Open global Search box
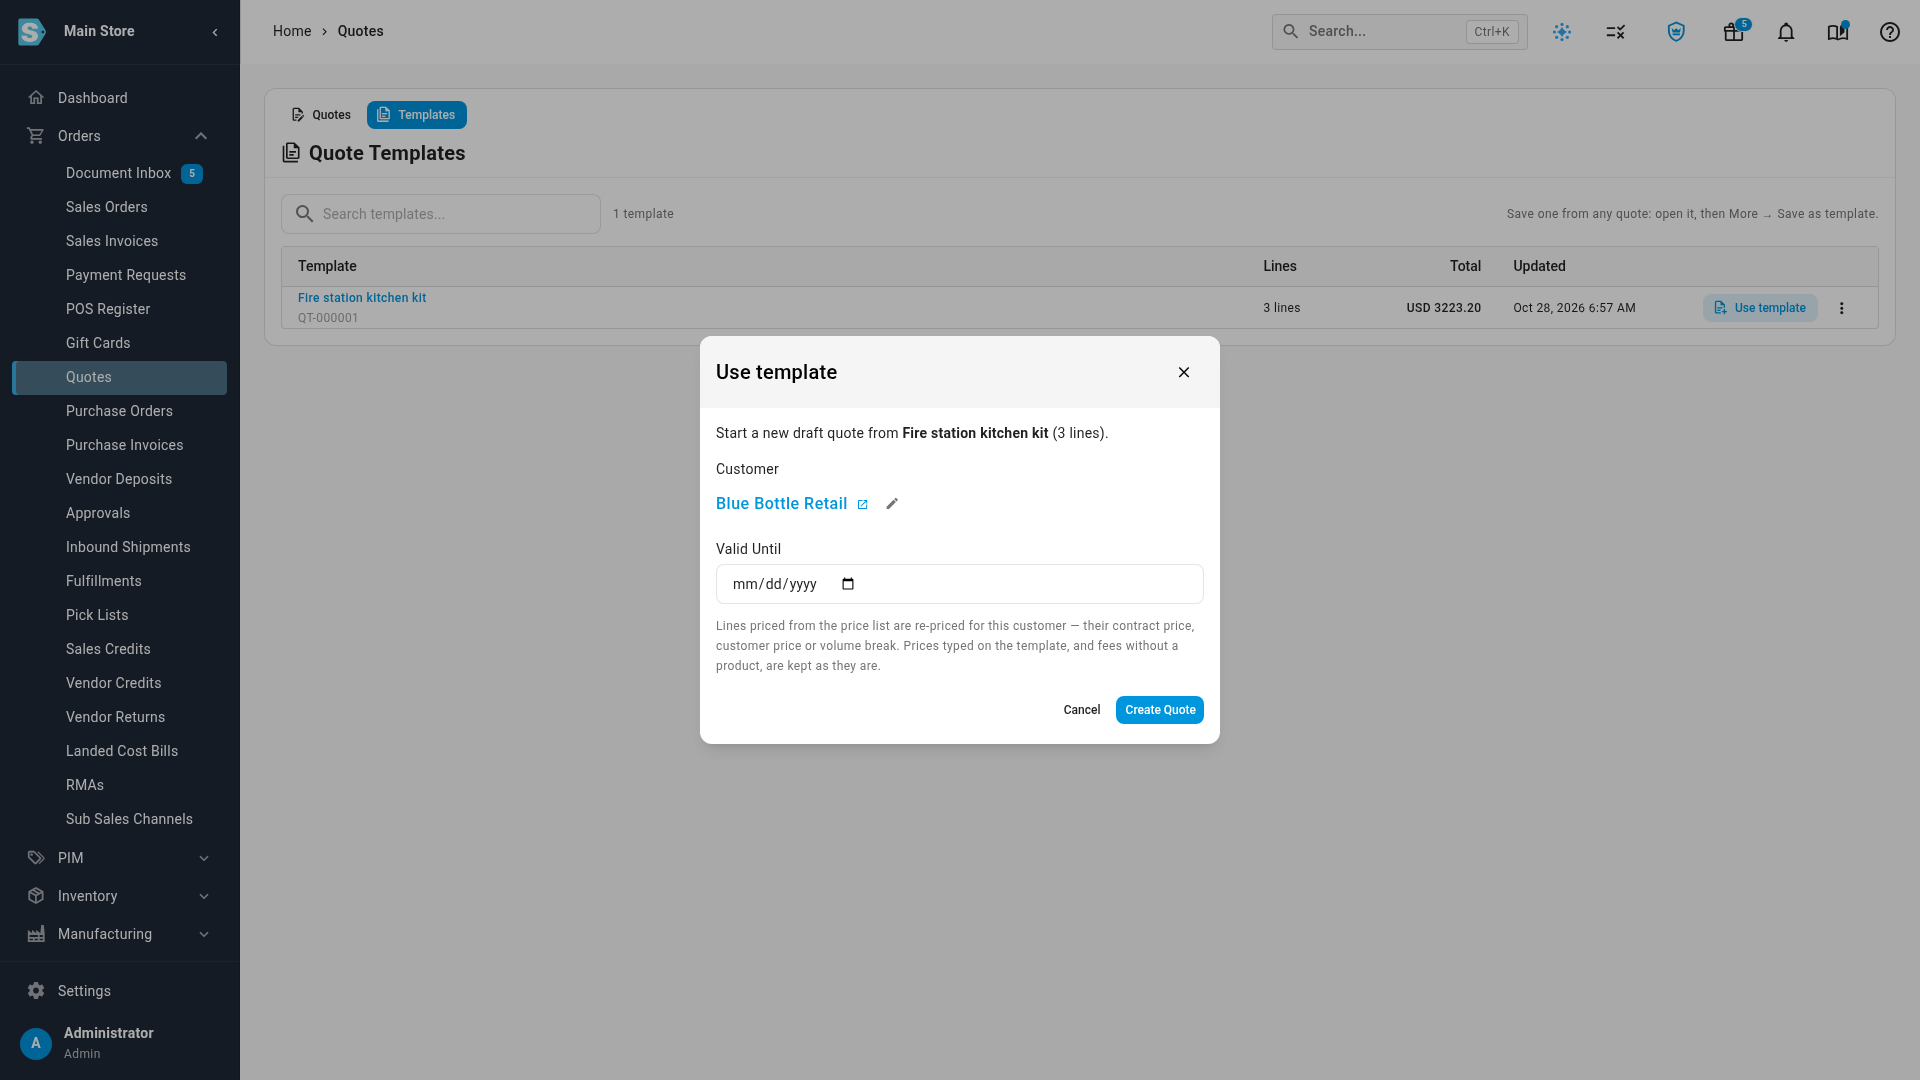The width and height of the screenshot is (1920, 1080). coord(1400,32)
